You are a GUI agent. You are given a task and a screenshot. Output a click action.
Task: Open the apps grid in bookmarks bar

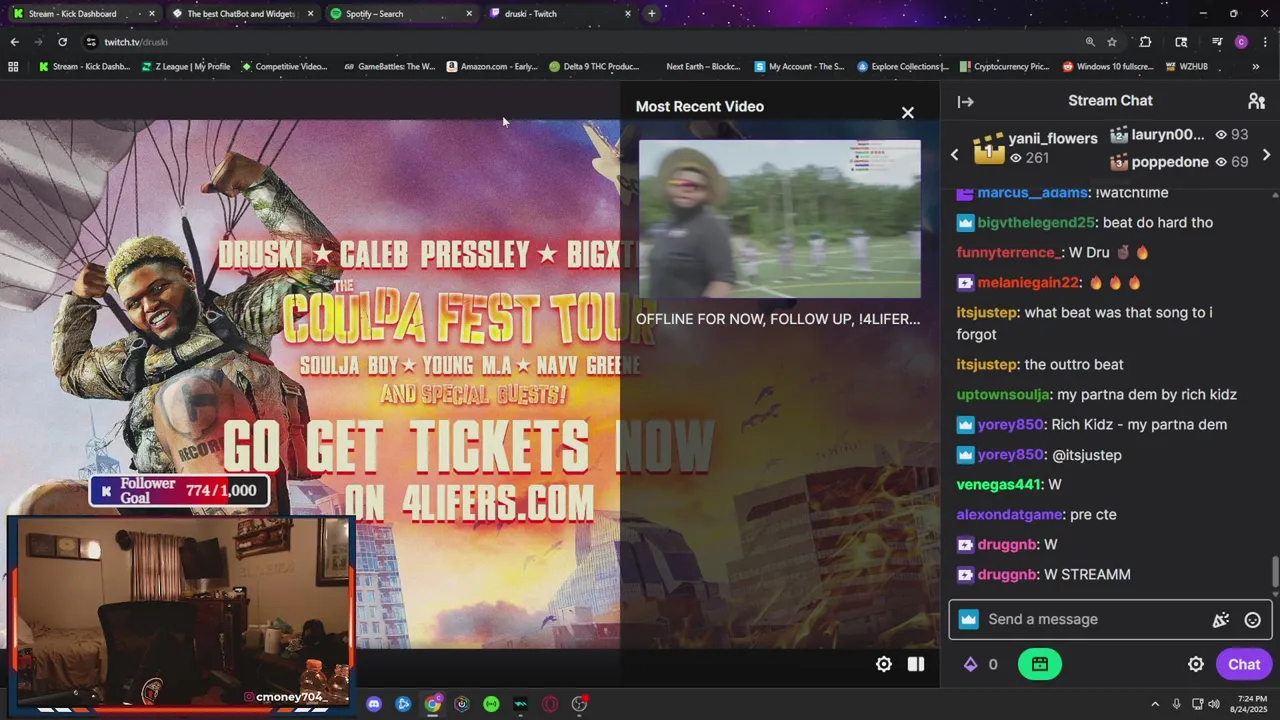[13, 67]
